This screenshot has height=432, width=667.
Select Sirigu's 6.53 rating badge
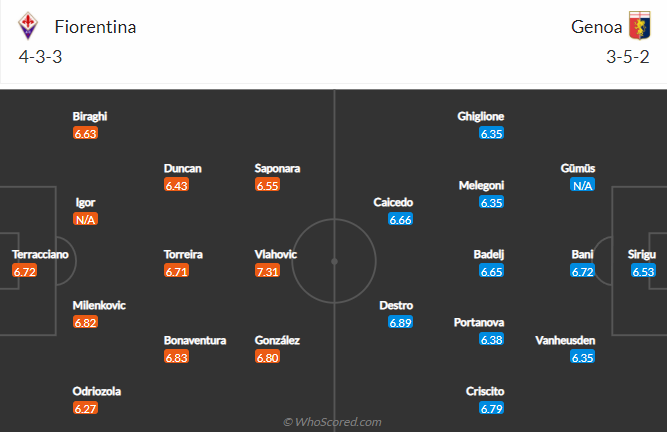click(643, 271)
